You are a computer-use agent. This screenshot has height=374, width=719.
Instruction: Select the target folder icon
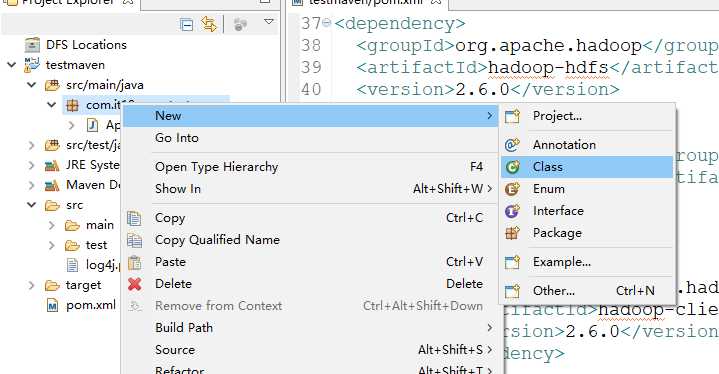click(x=52, y=285)
